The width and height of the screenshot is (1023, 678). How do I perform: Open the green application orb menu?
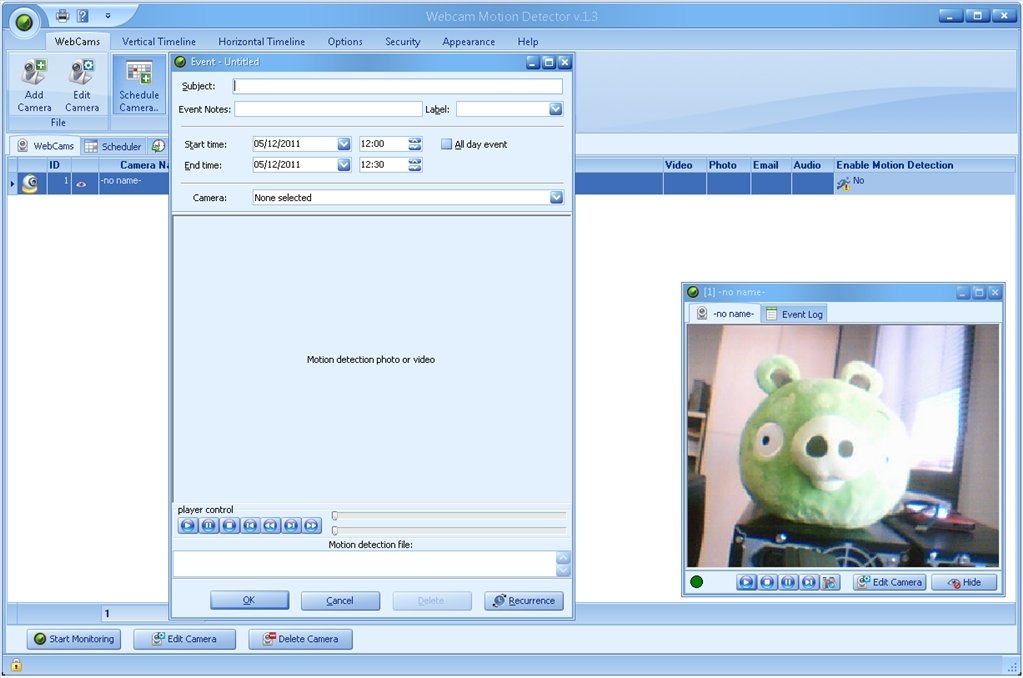tap(24, 22)
